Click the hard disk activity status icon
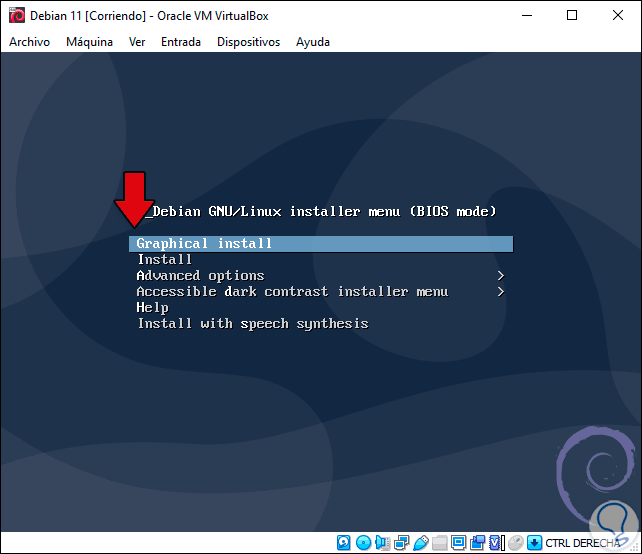Screen dimensions: 642x554 click(344, 543)
